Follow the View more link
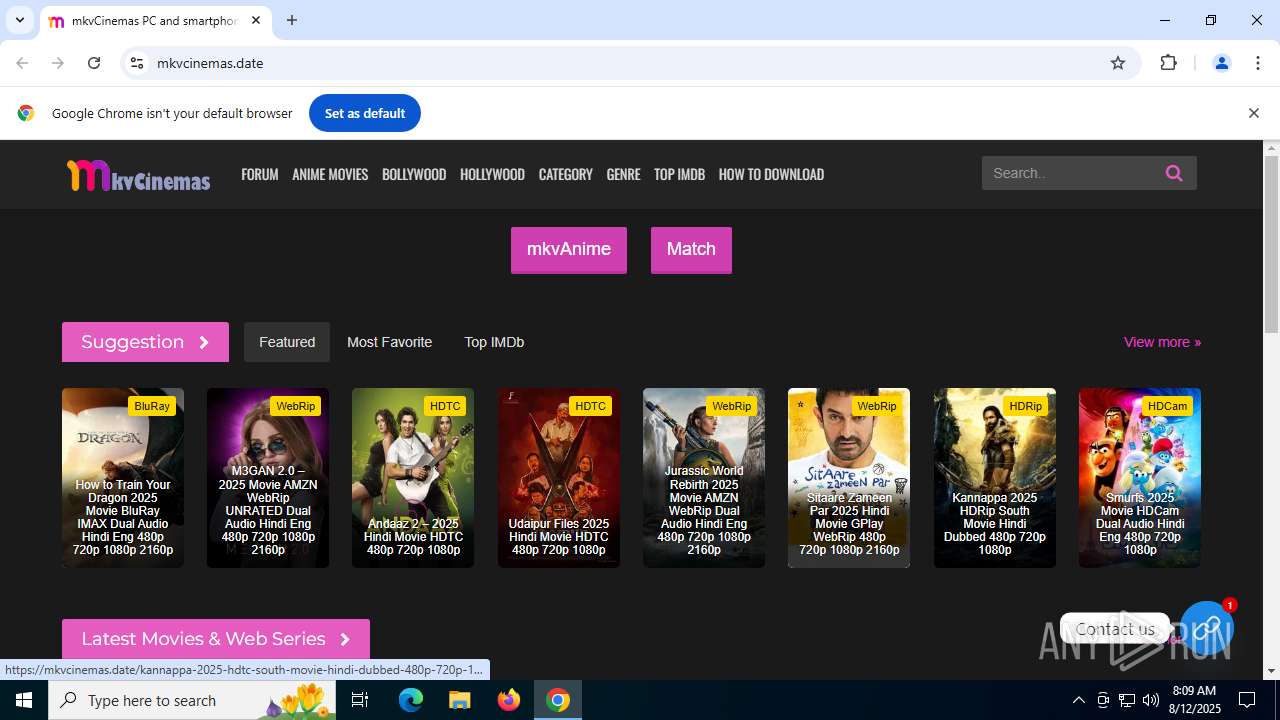 pyautogui.click(x=1162, y=342)
